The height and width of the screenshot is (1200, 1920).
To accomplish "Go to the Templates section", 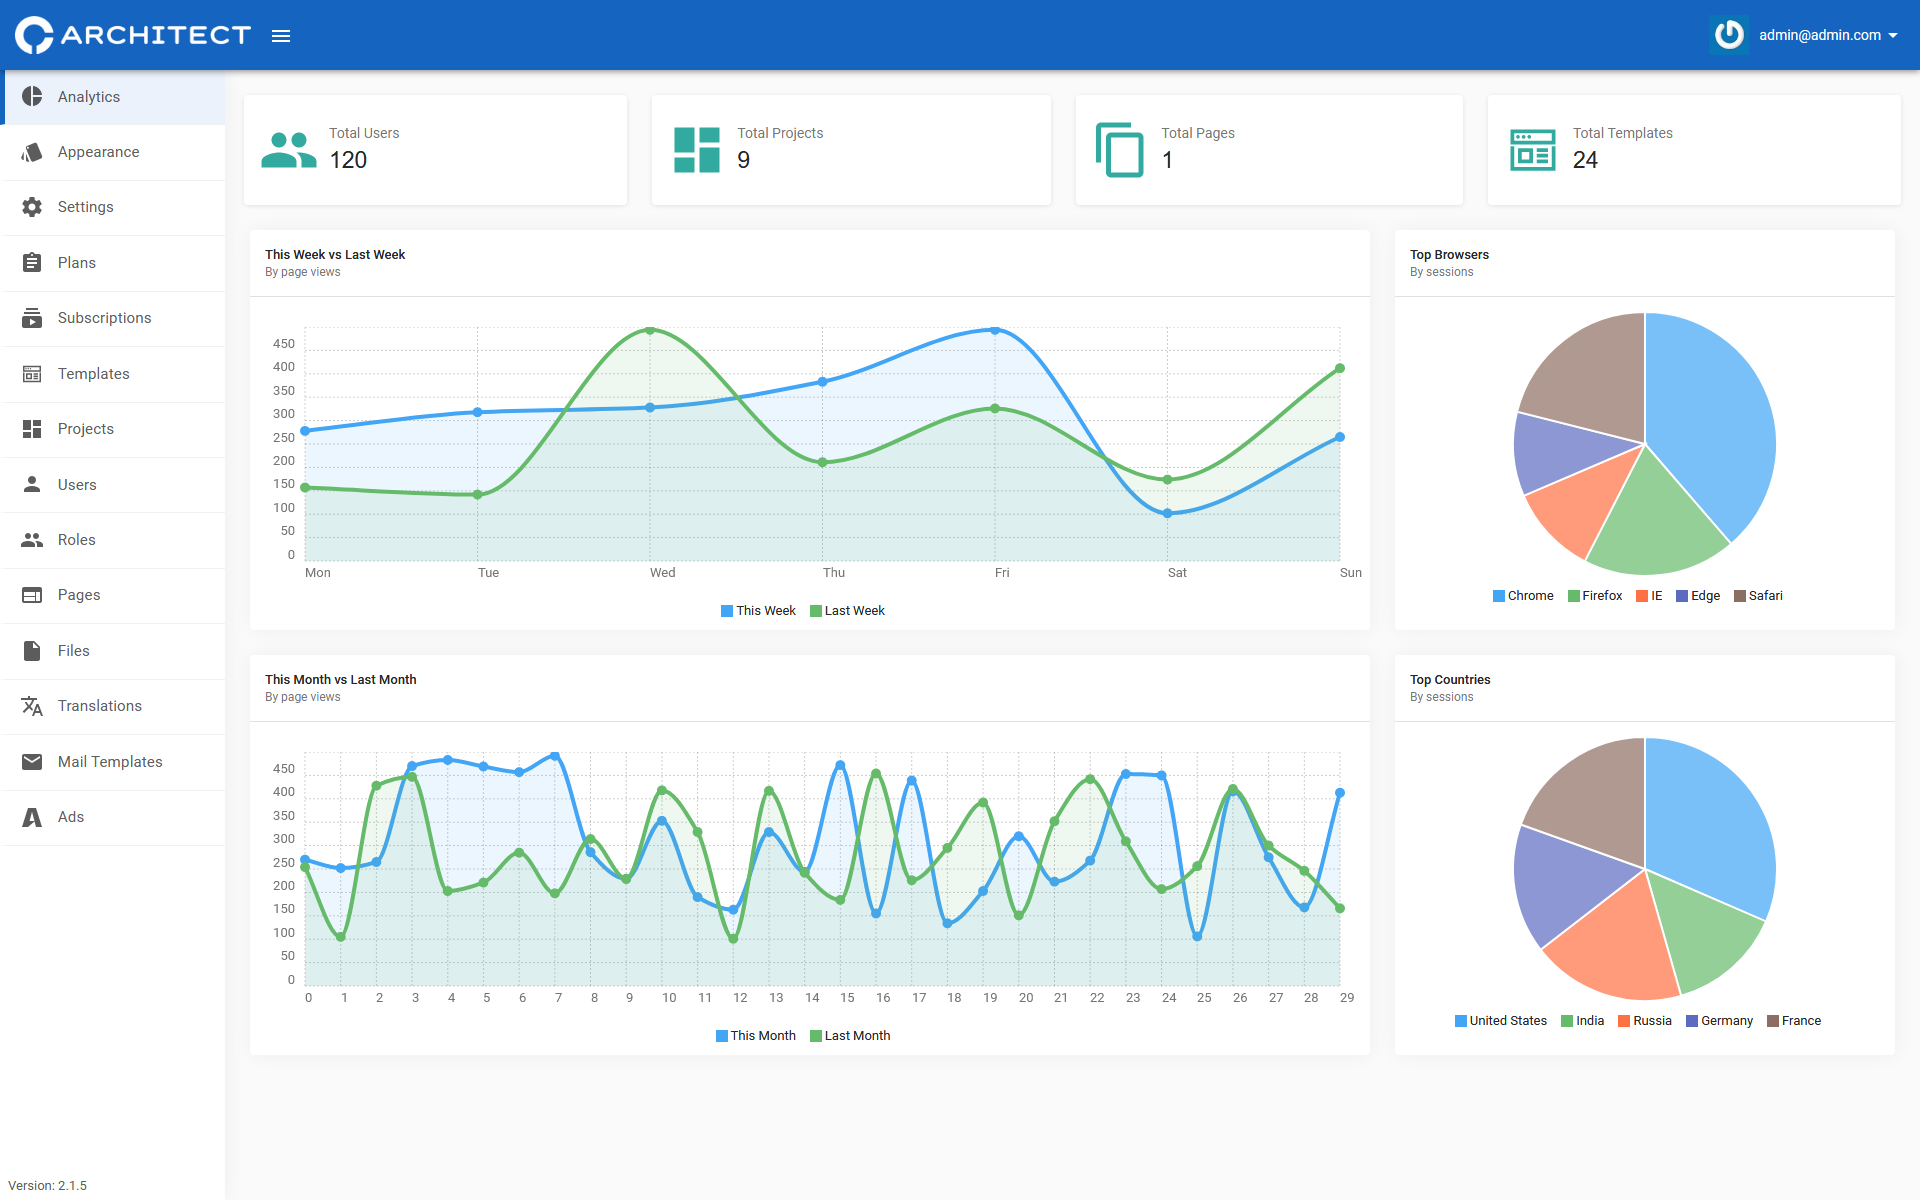I will (x=93, y=374).
